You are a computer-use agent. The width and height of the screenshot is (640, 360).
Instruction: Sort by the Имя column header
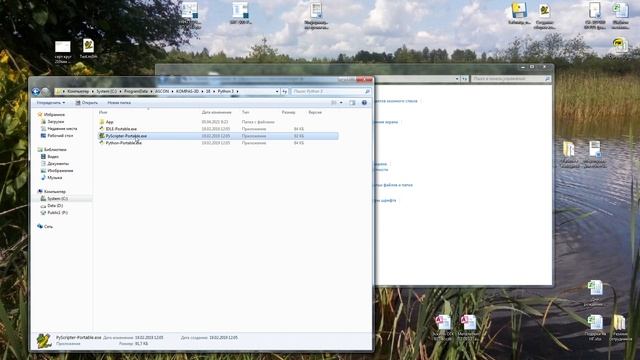click(x=103, y=112)
